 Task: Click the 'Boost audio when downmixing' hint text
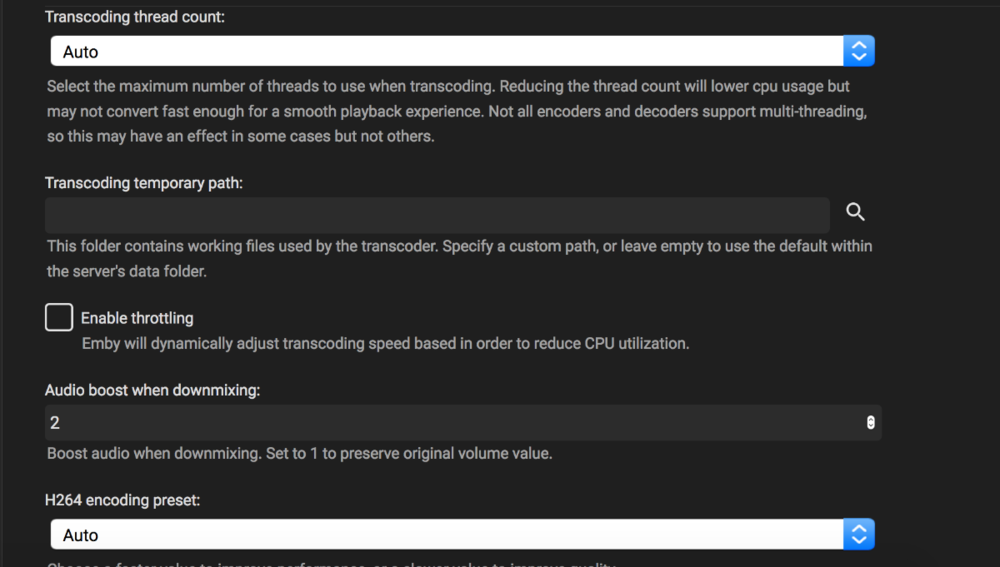point(299,453)
